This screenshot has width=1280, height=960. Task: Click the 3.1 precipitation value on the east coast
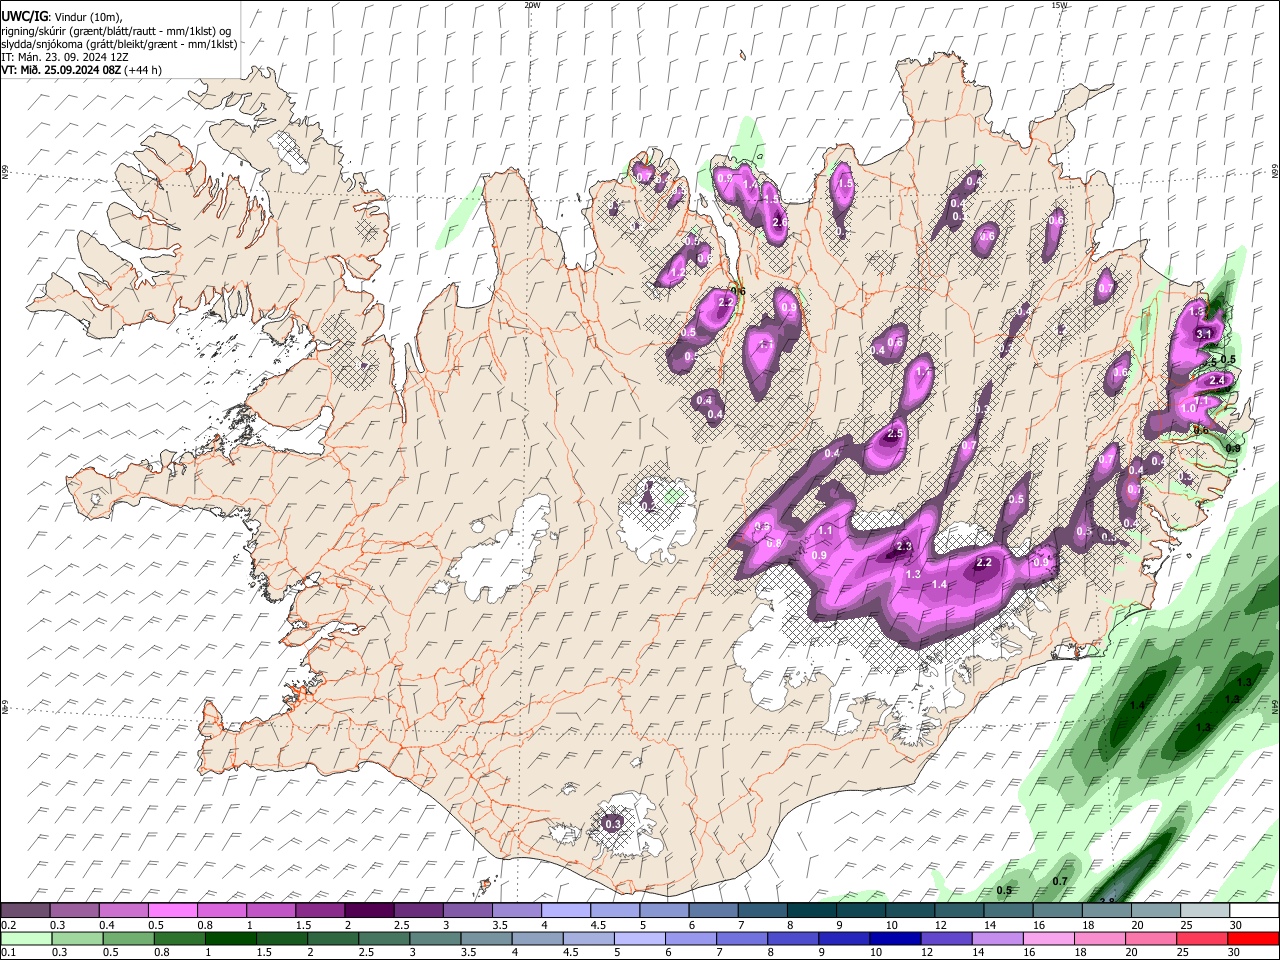[1204, 335]
